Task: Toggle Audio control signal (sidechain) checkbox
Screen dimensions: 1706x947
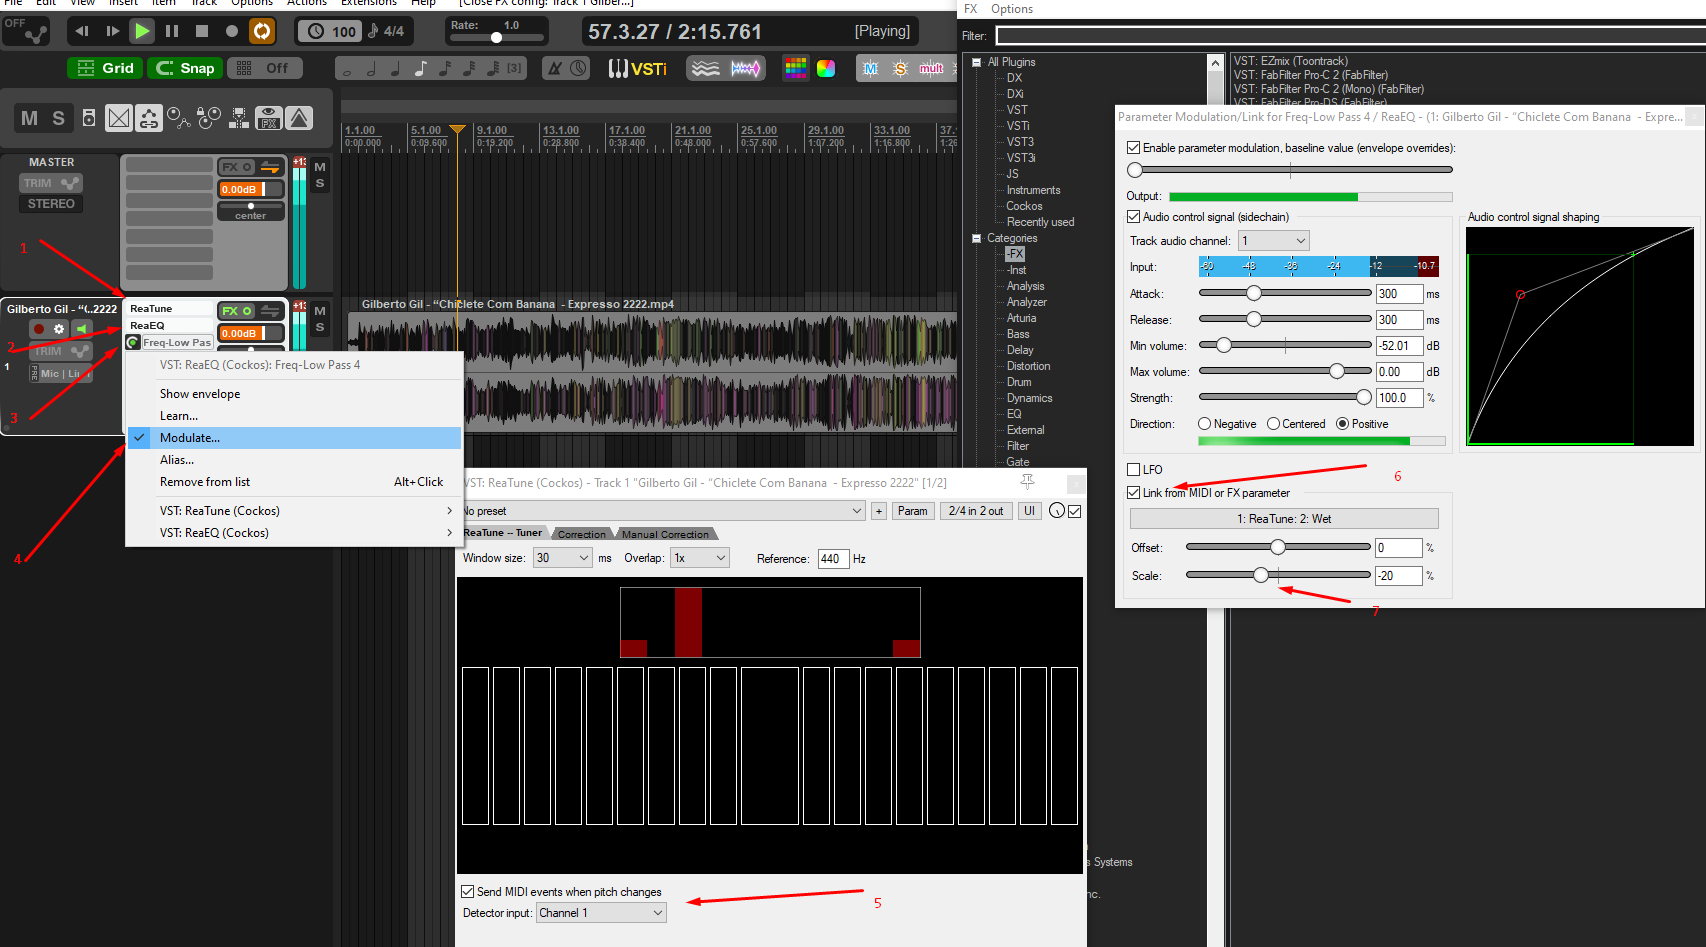Action: pyautogui.click(x=1133, y=217)
